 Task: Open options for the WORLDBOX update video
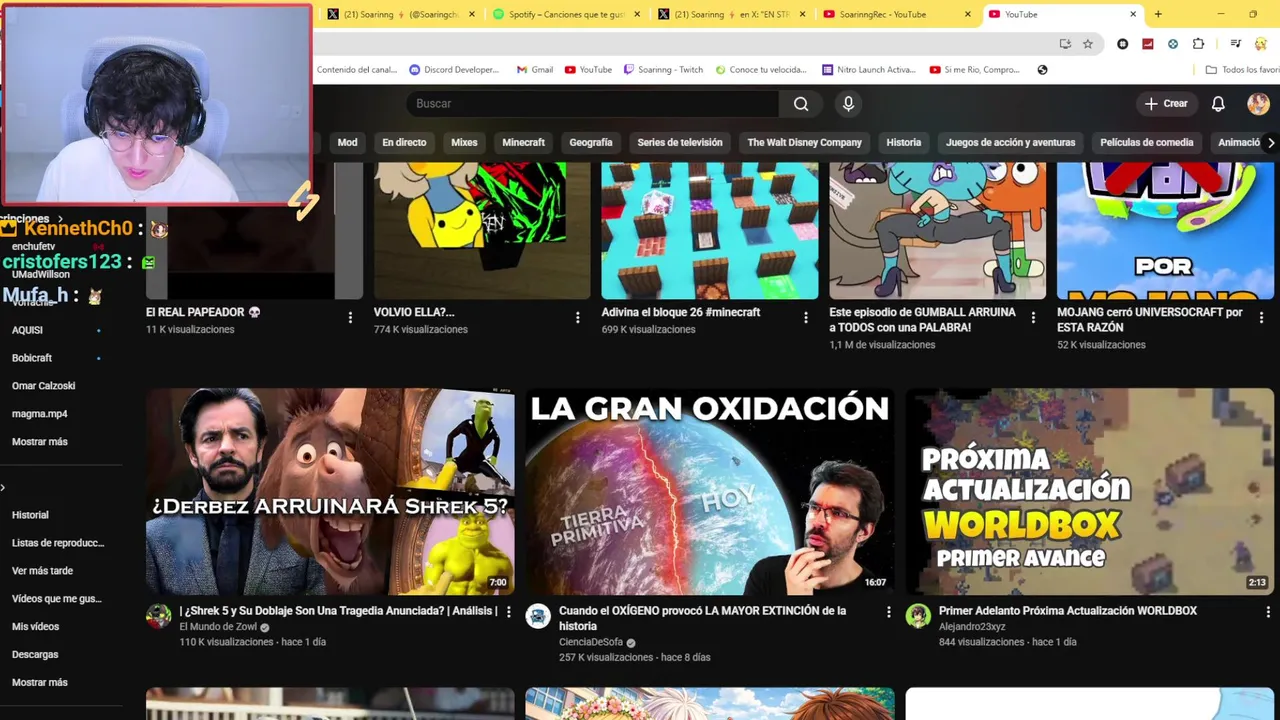(1268, 611)
